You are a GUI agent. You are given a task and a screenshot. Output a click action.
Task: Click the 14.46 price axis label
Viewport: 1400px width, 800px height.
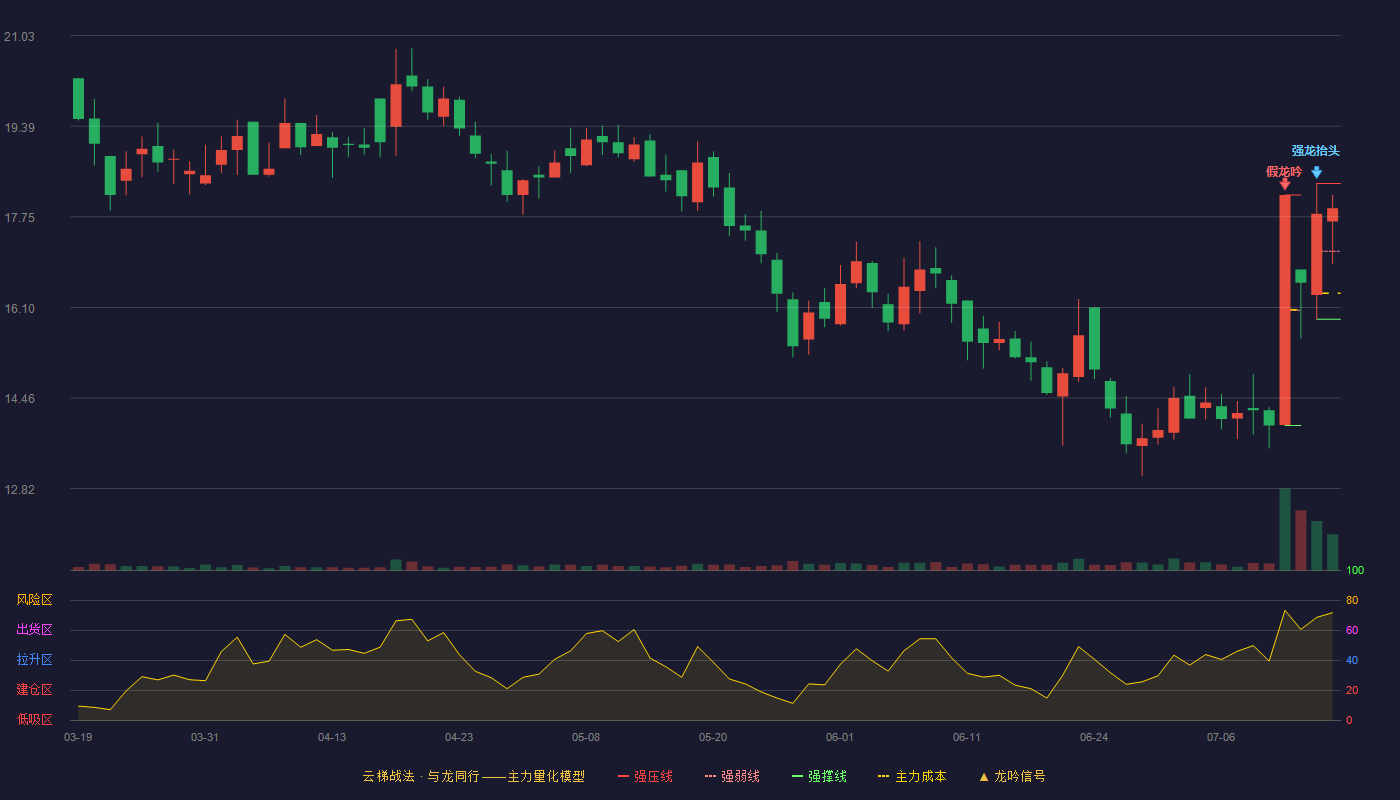(x=19, y=399)
